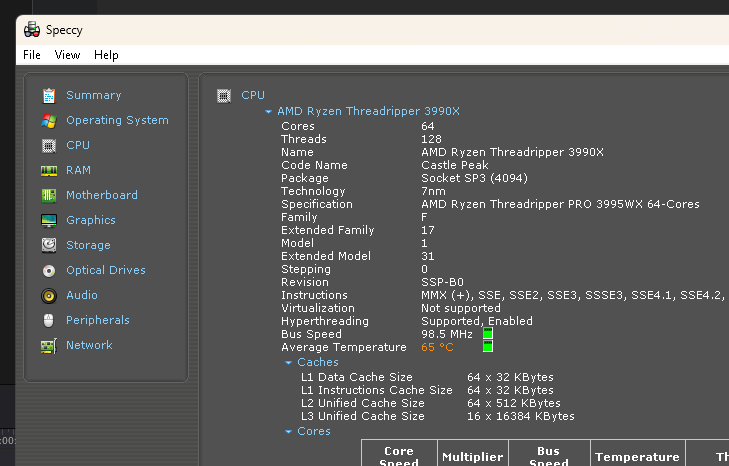Click the CPU chip icon in main panel header

[224, 96]
